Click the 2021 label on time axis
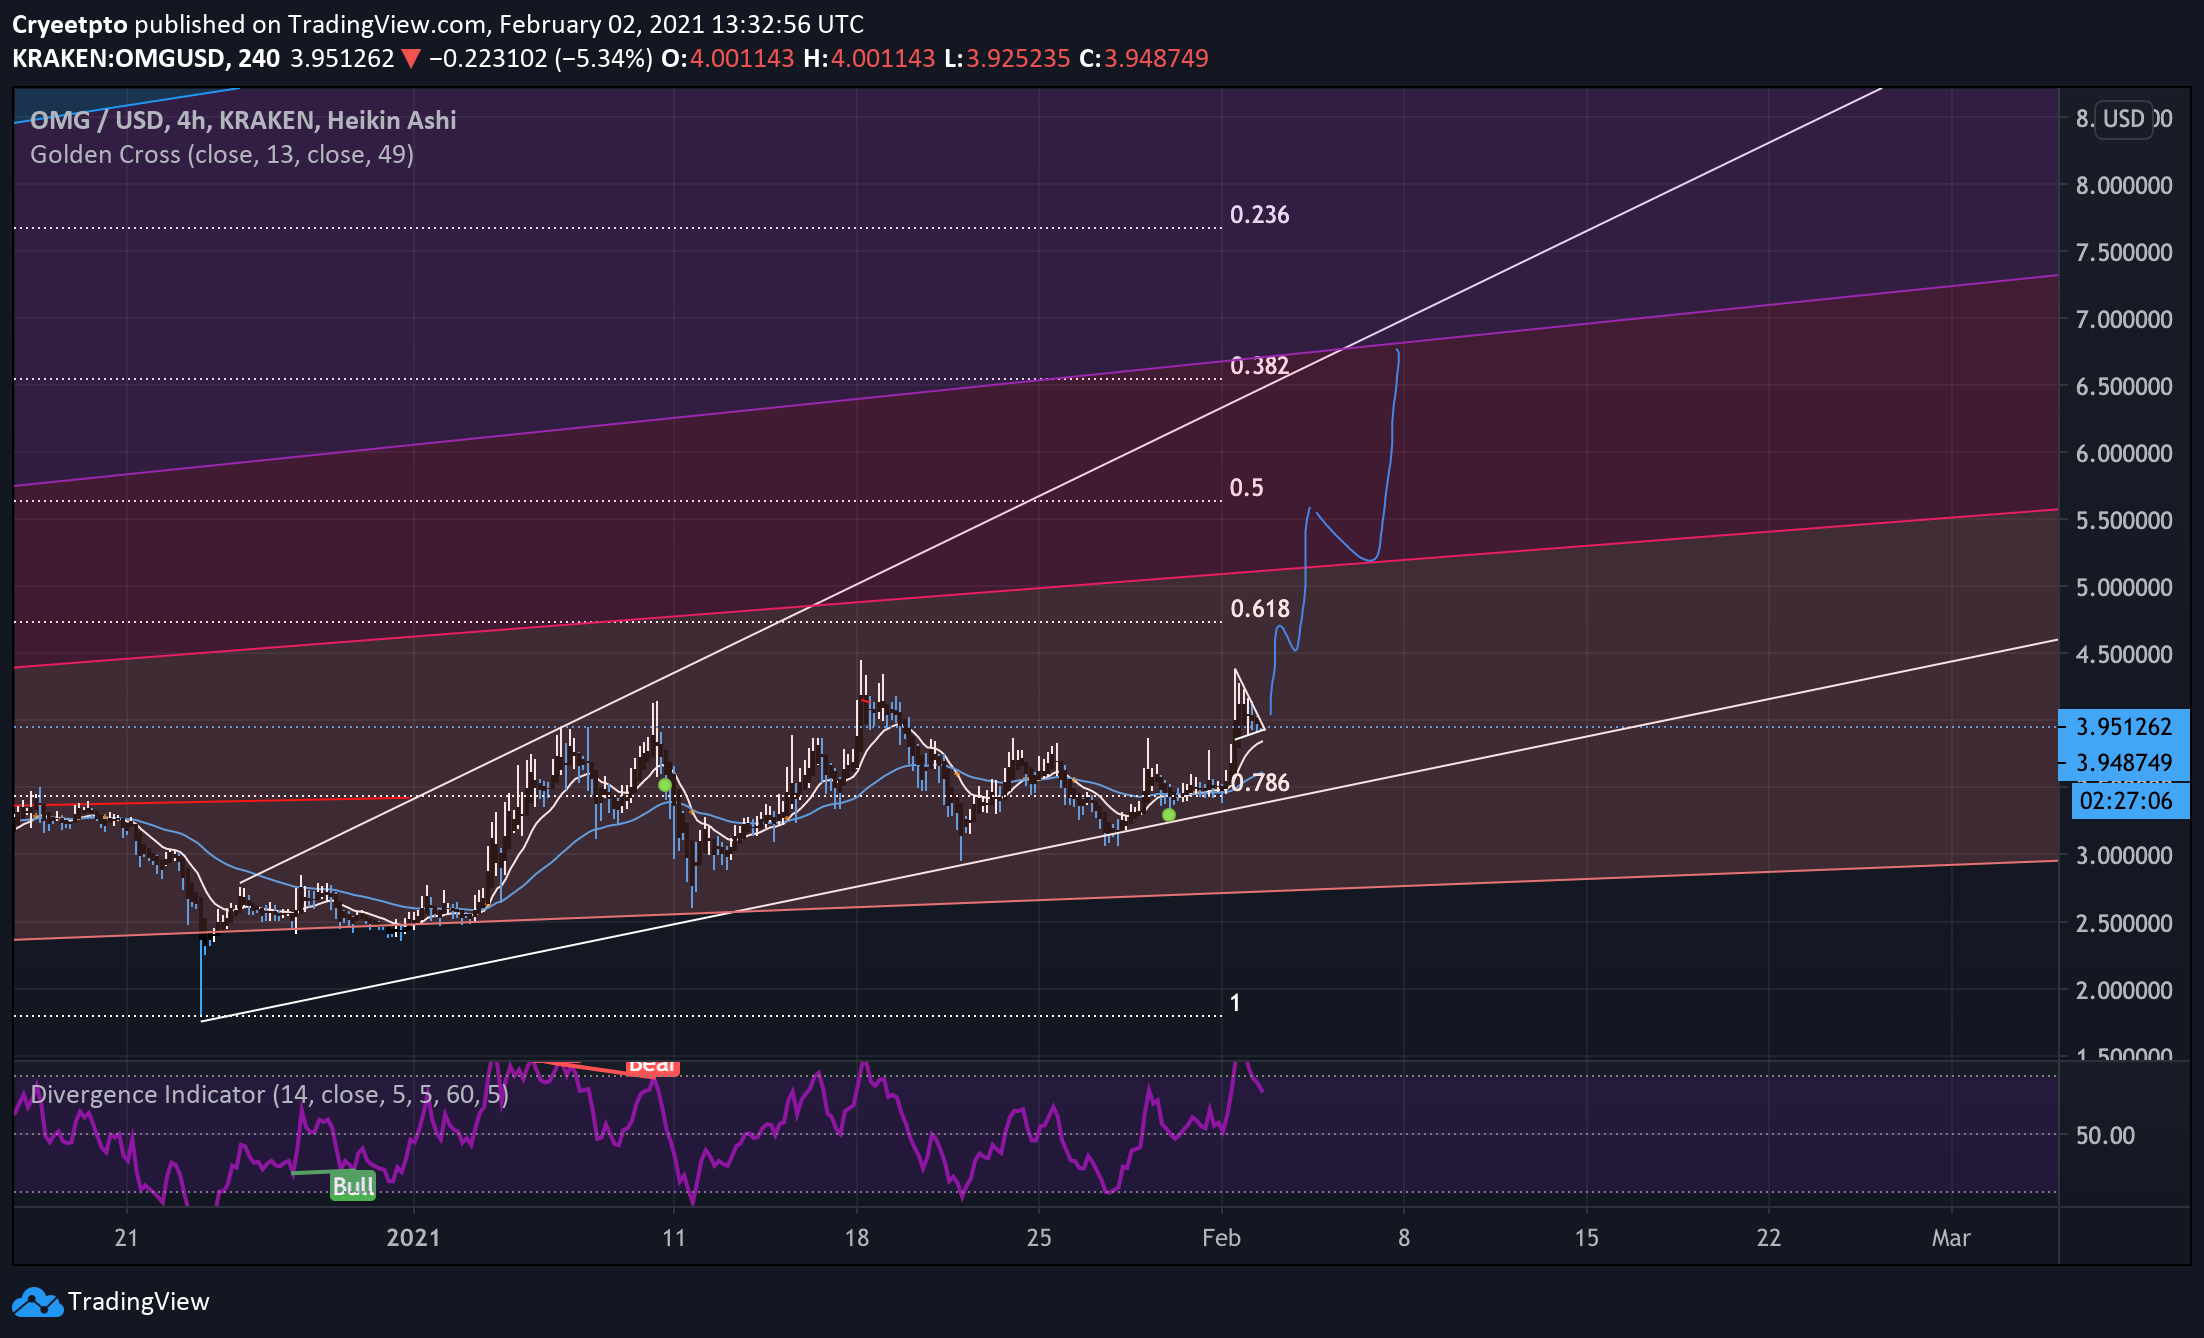This screenshot has width=2204, height=1338. click(x=413, y=1238)
